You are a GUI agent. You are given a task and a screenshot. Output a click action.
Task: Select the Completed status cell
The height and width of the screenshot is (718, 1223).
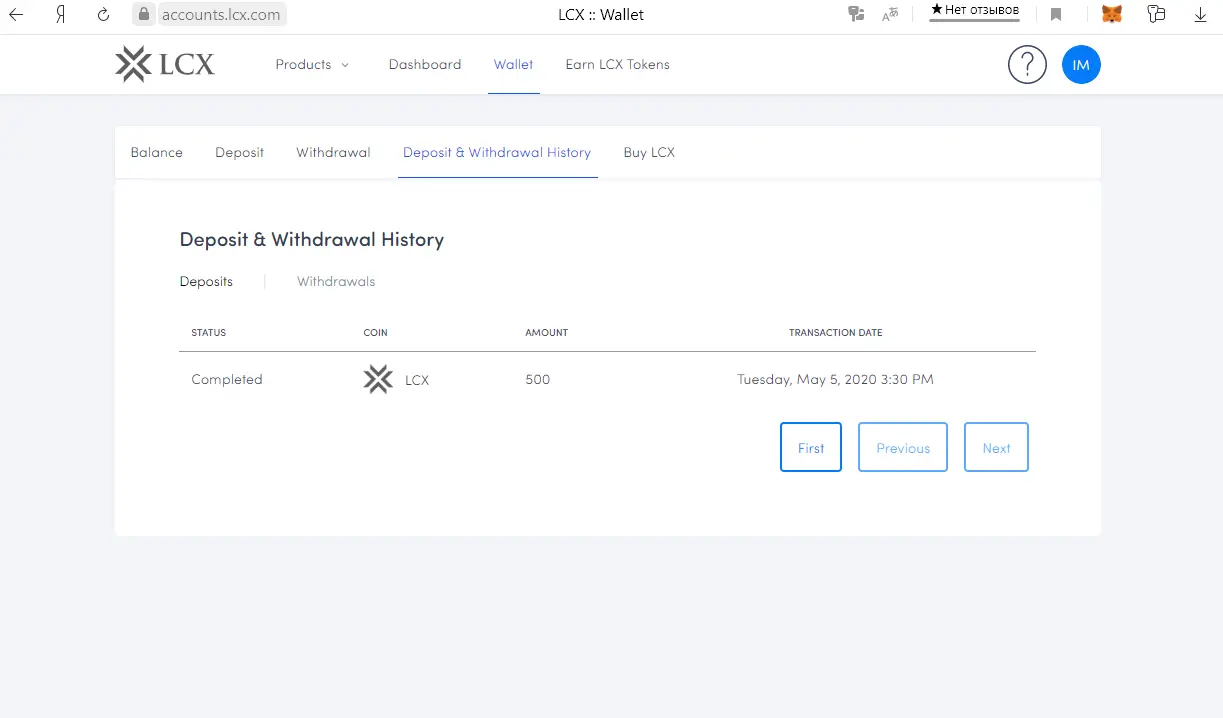[x=227, y=379]
